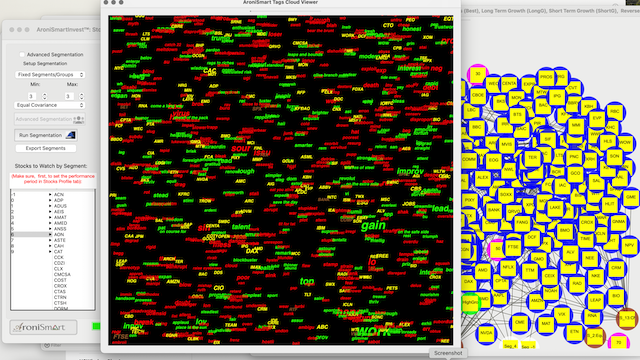Click the AroniSmart logo button

coord(43,327)
